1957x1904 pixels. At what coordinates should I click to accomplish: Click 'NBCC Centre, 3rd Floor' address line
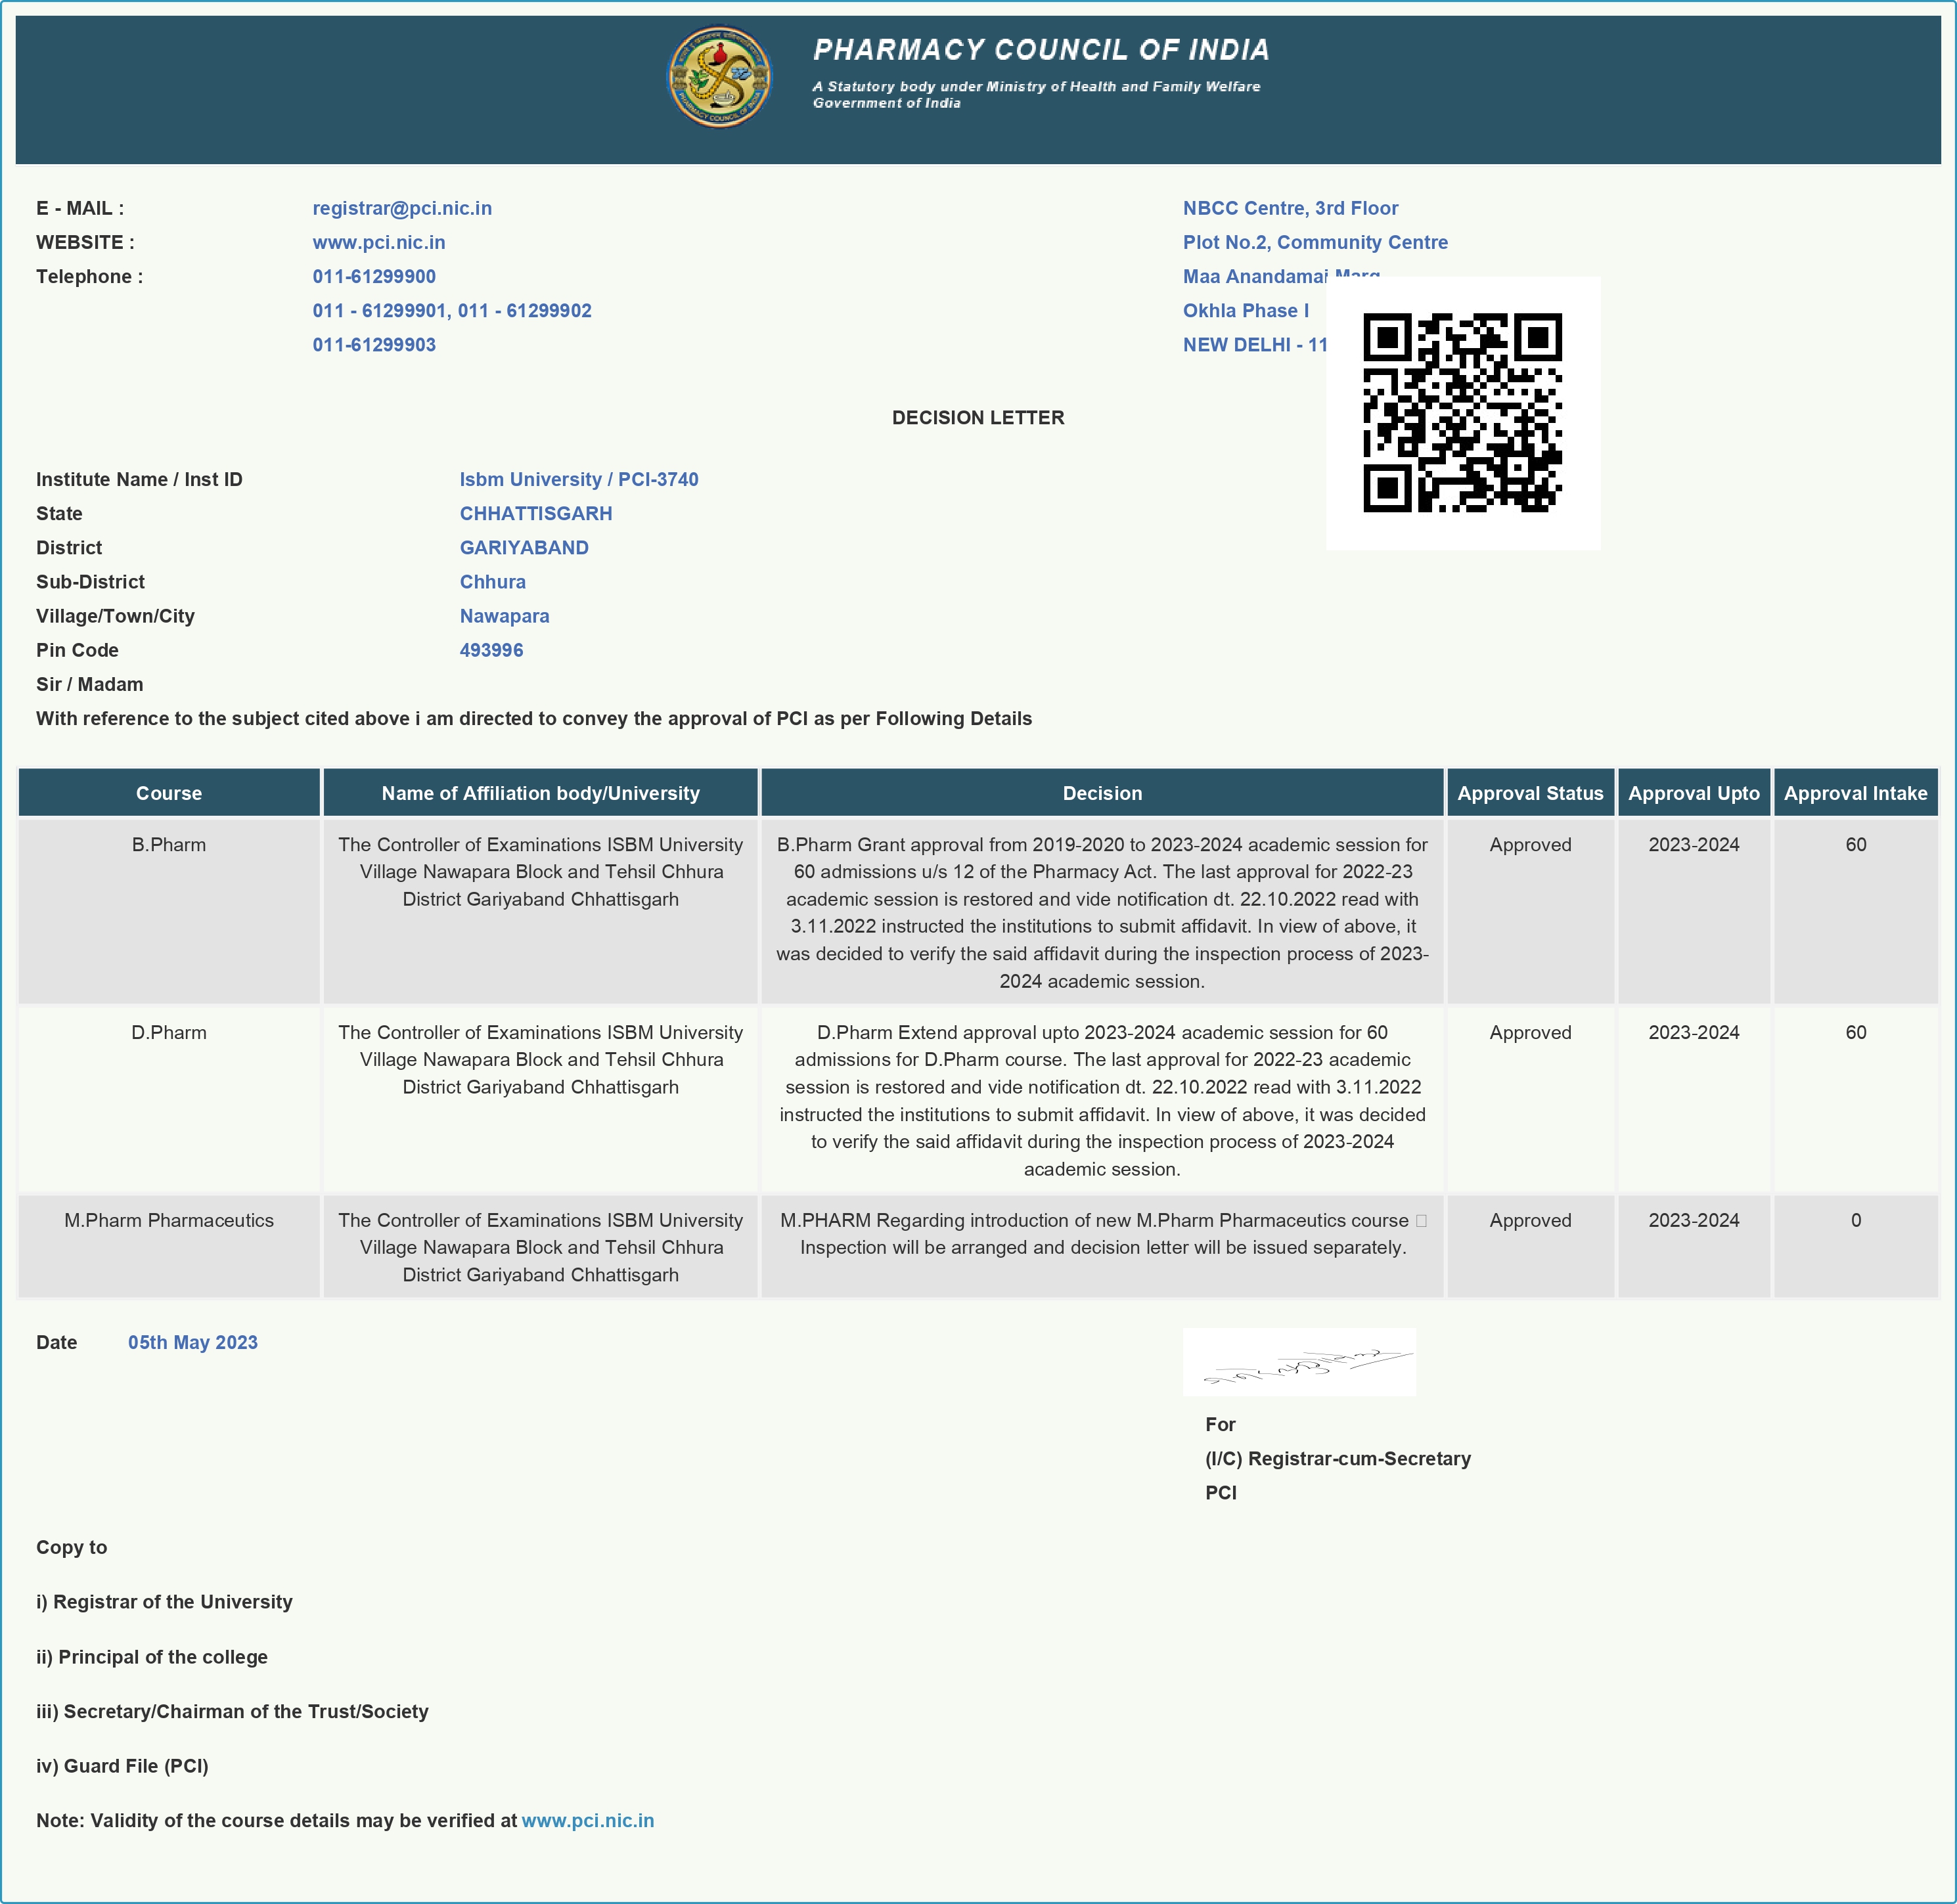click(1290, 208)
